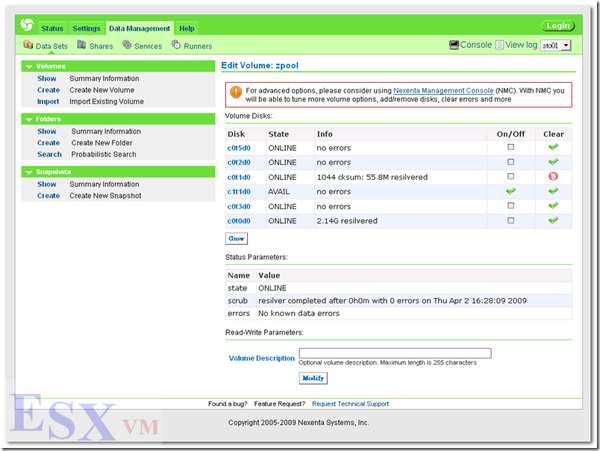Select the Data Management tab
This screenshot has width=600, height=451.
click(140, 28)
